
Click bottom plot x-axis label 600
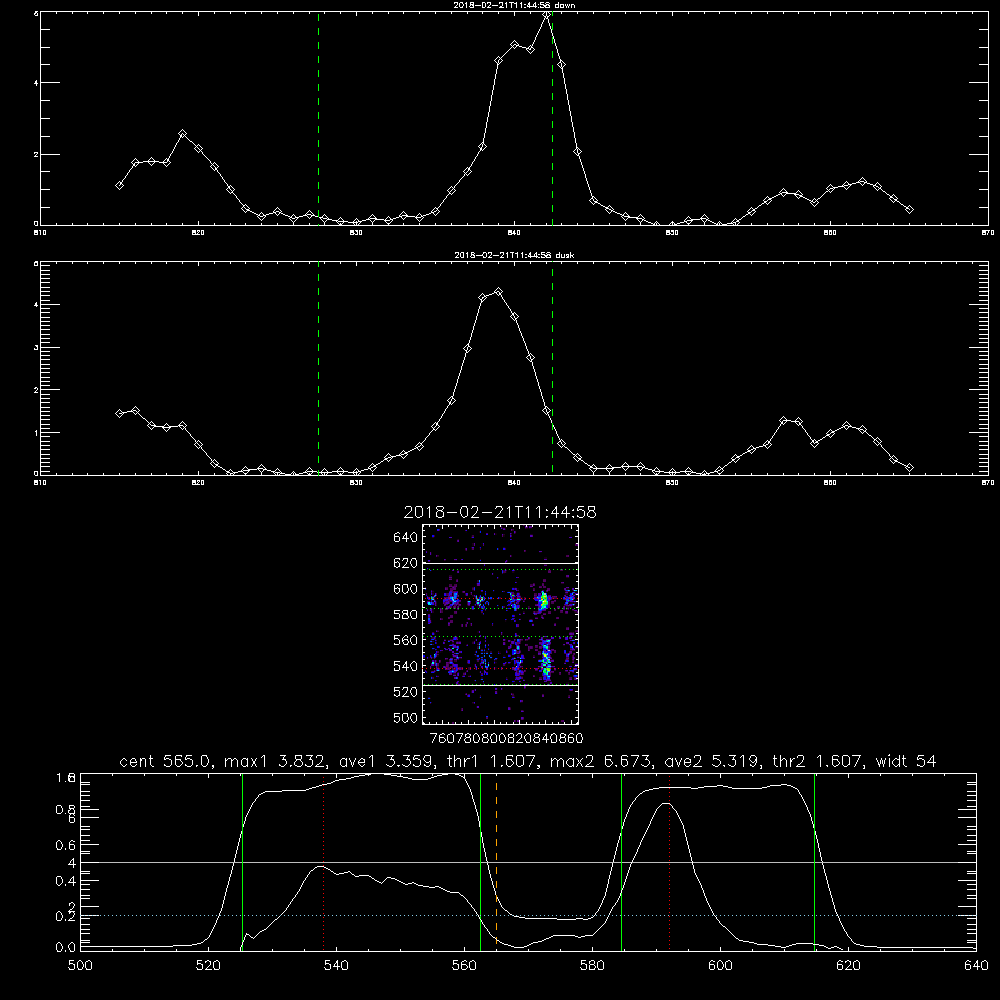click(x=721, y=966)
